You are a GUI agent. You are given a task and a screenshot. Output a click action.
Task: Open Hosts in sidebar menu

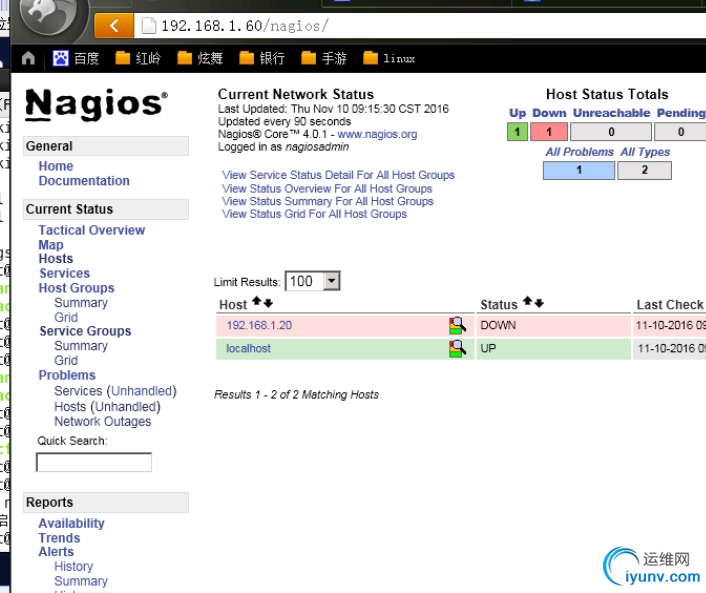point(56,259)
